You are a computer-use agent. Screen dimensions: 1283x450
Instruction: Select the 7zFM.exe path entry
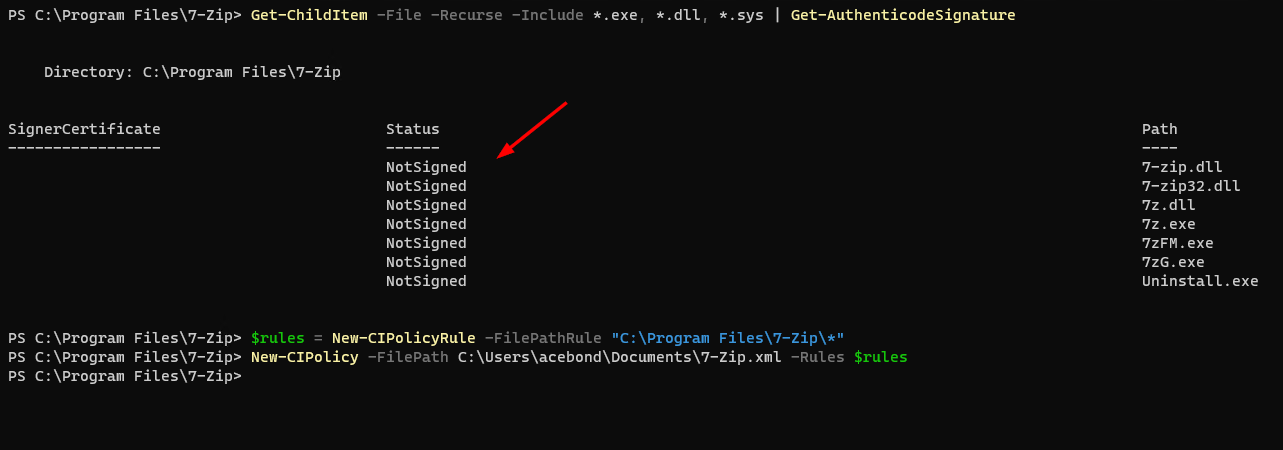(x=1178, y=243)
